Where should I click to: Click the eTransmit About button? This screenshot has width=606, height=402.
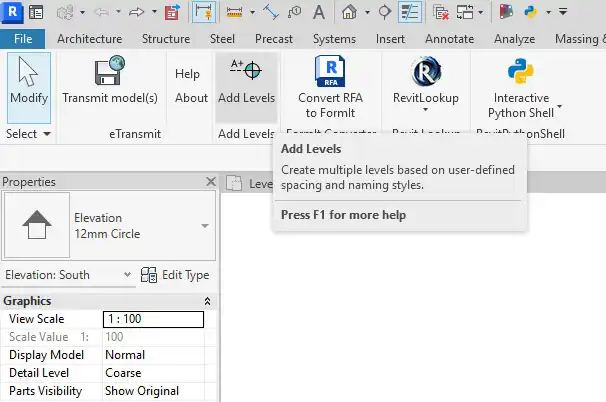(191, 98)
